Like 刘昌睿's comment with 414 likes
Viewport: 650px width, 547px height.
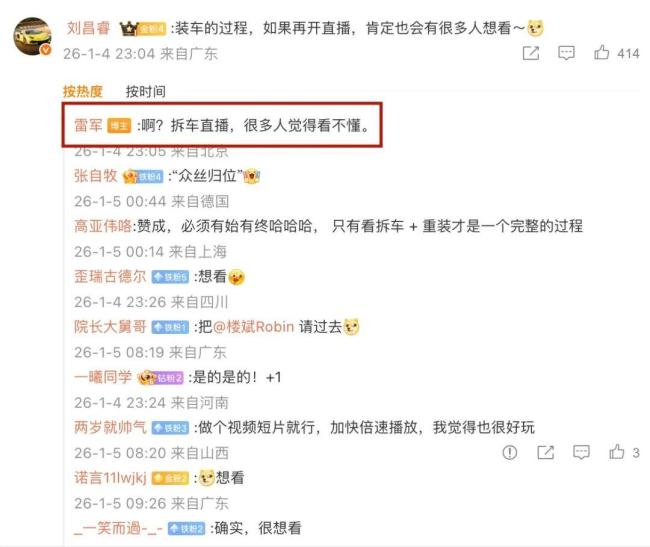[601, 53]
